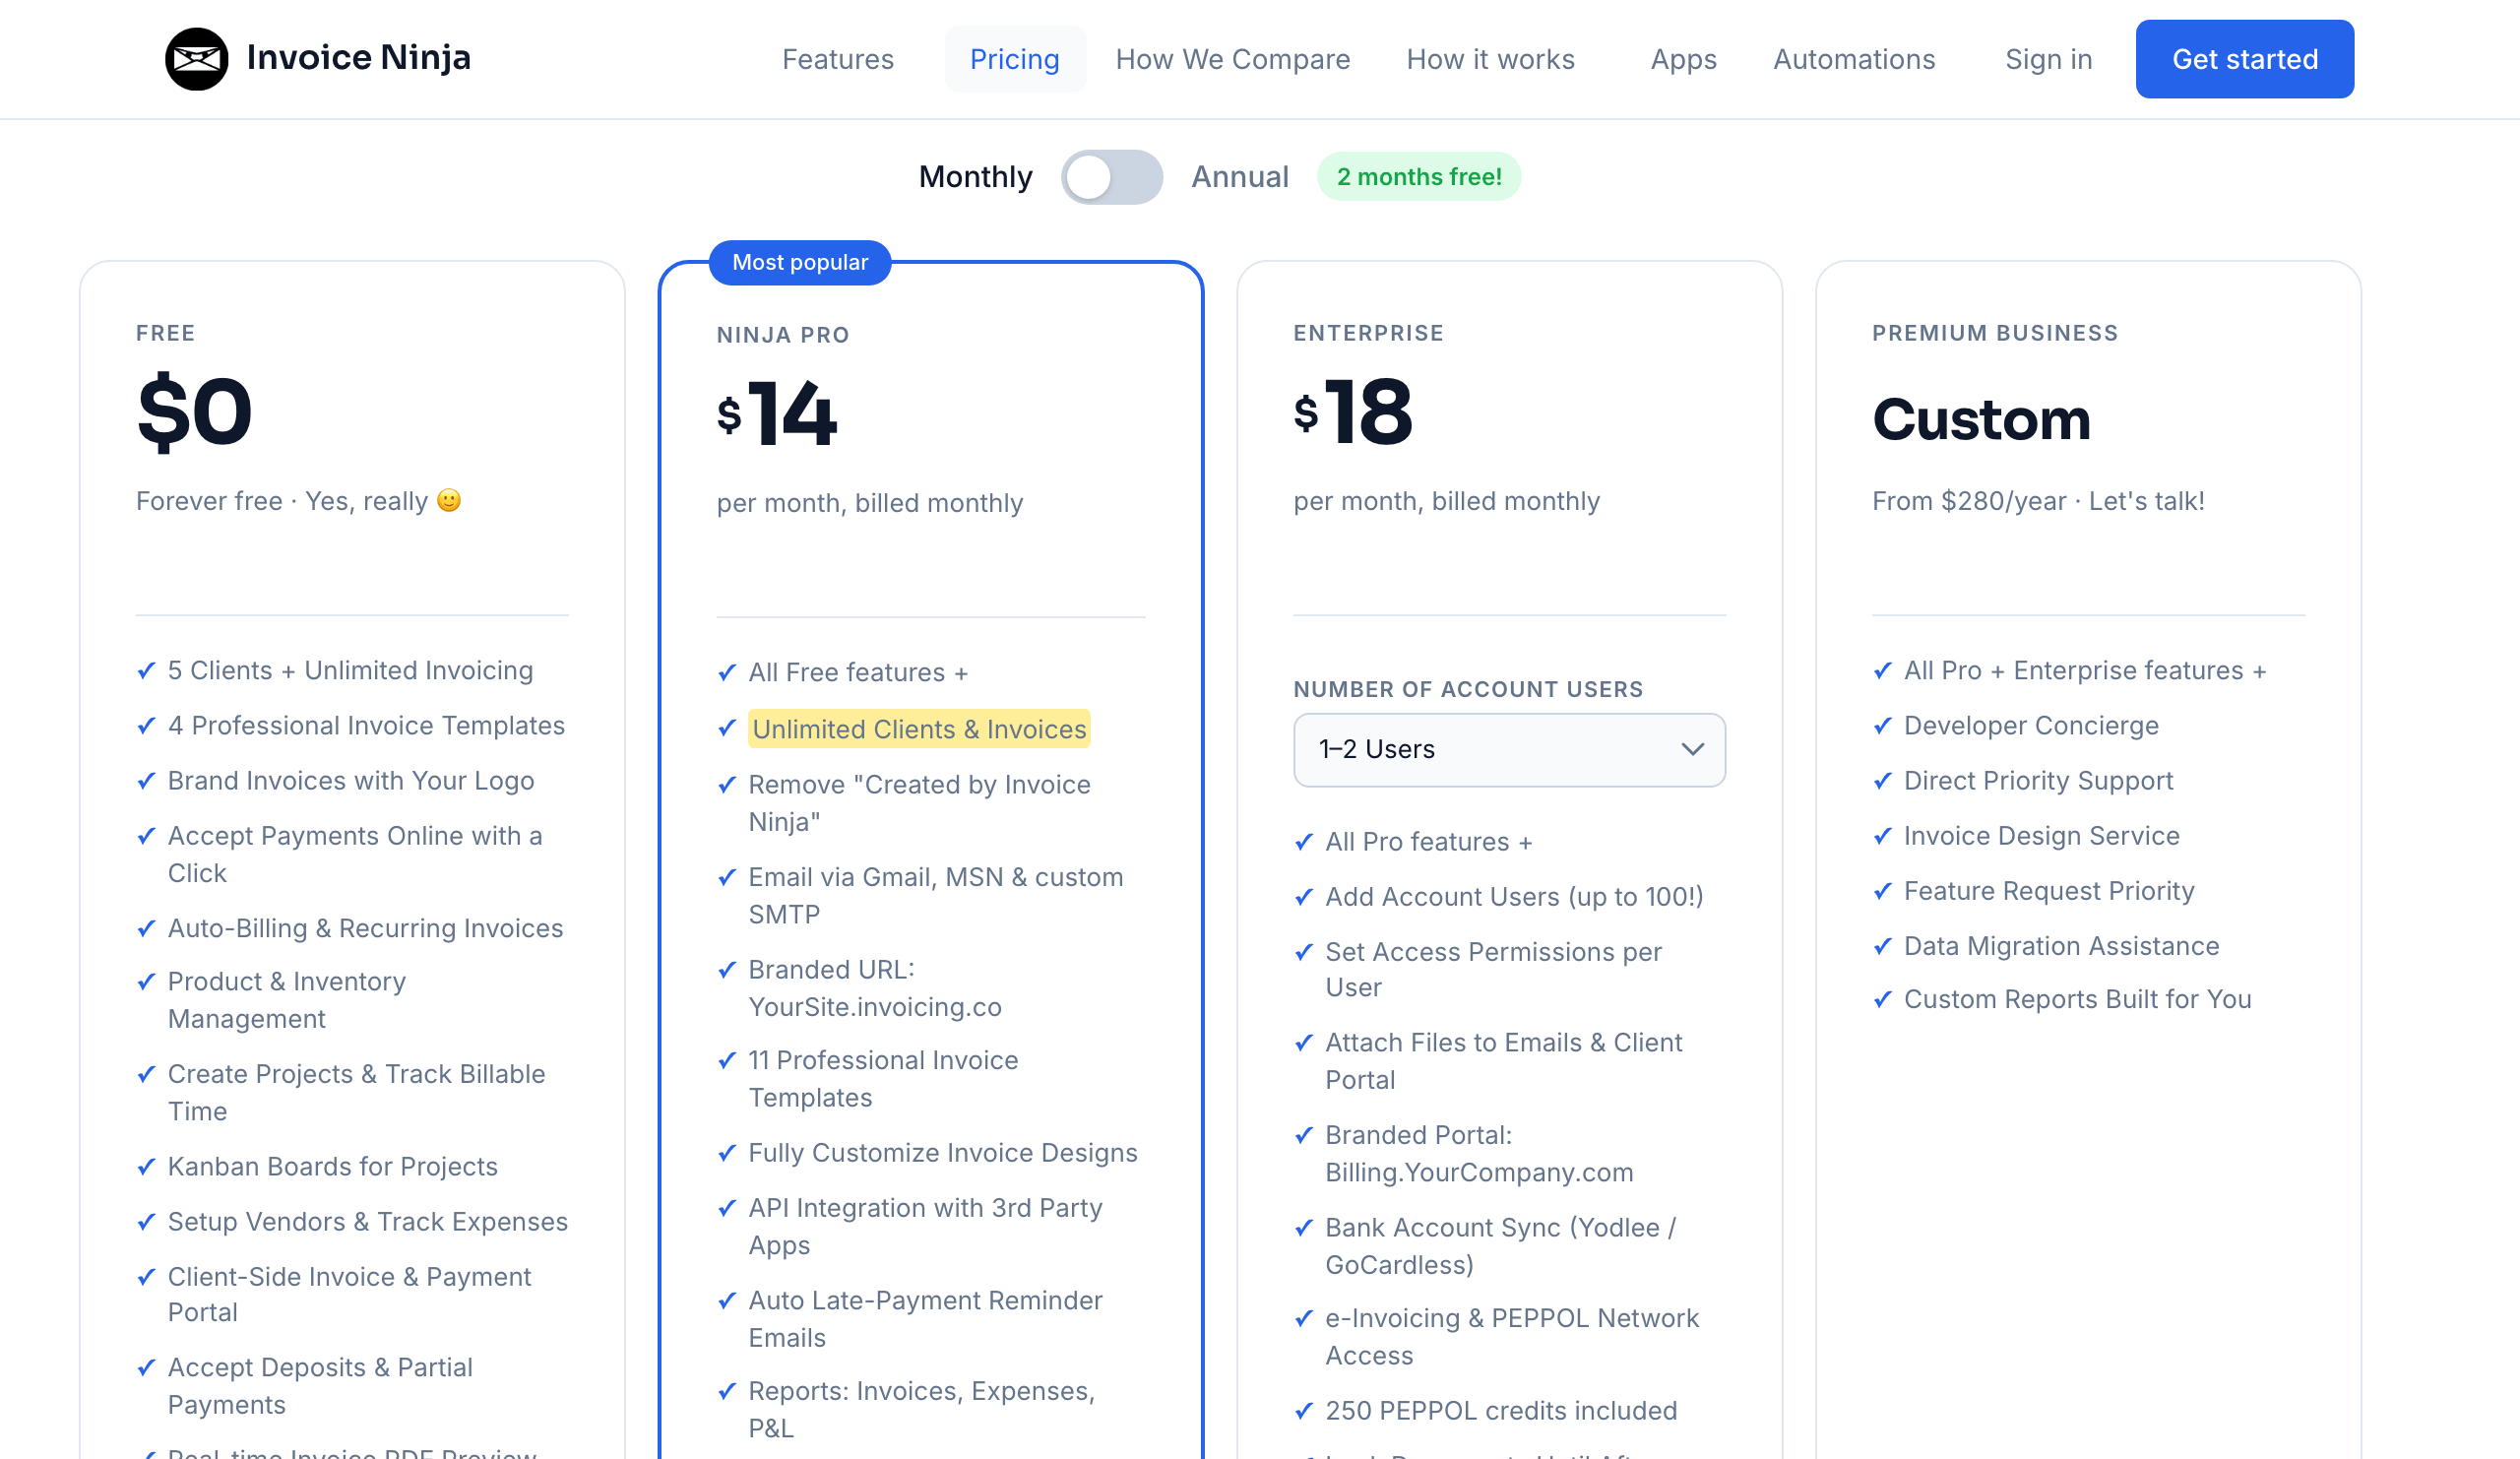Click checkmark beside Brand Invoices with Your Logo

146,781
